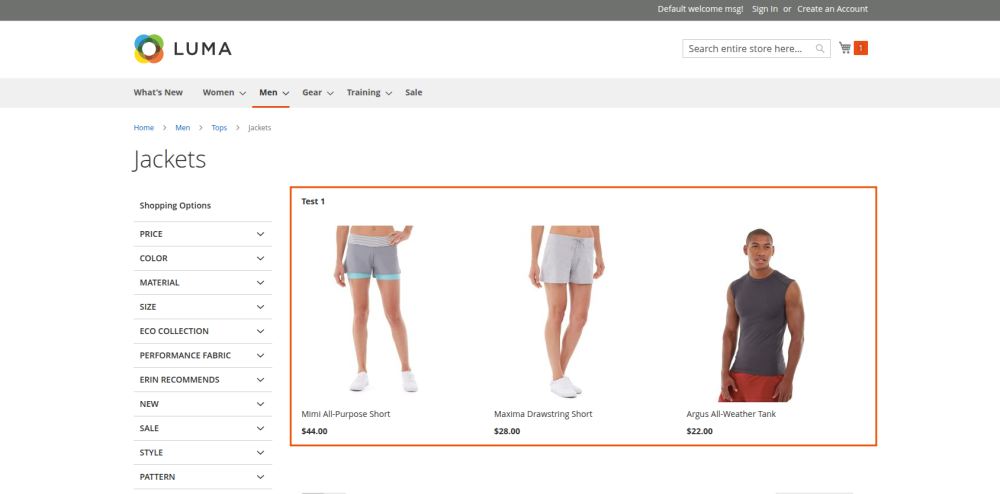Expand the MATERIAL filter option
Image resolution: width=1000 pixels, height=494 pixels.
click(202, 283)
